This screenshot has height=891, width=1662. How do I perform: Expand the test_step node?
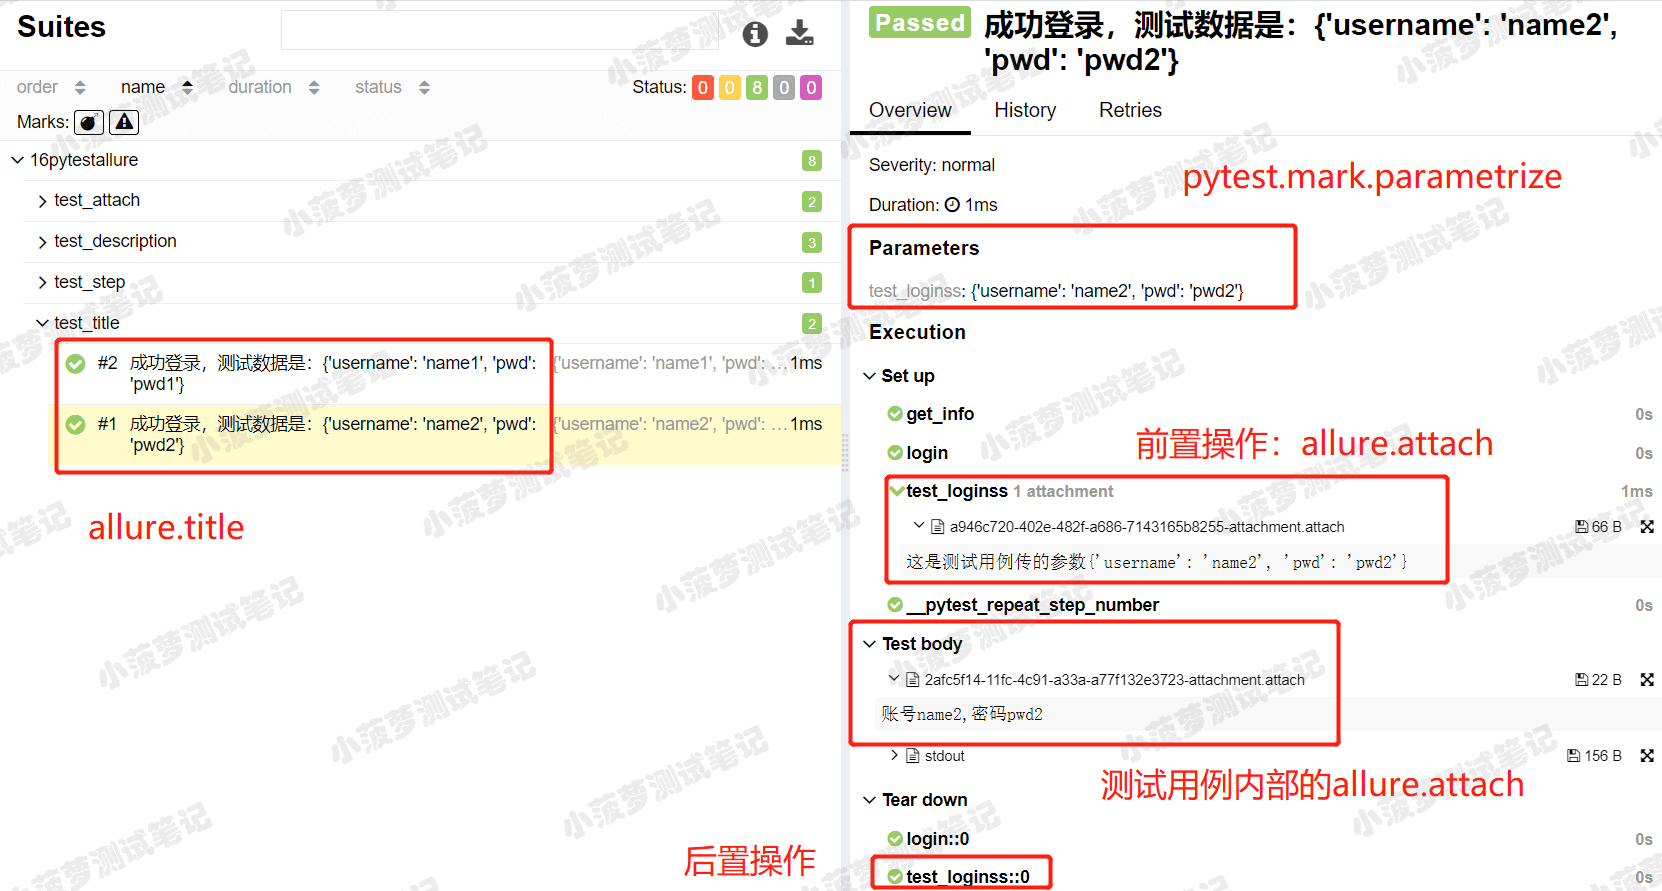pyautogui.click(x=42, y=283)
